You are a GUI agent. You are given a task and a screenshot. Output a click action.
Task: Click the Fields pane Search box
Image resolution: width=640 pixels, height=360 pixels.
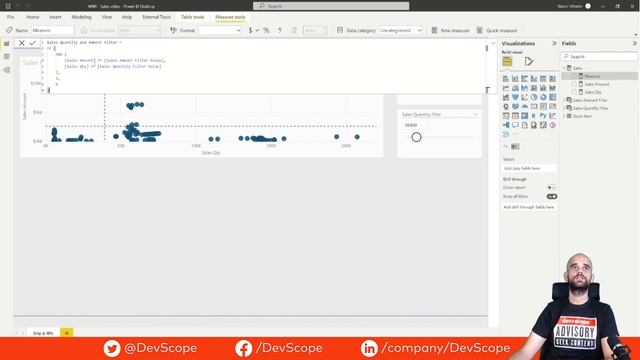(x=599, y=56)
